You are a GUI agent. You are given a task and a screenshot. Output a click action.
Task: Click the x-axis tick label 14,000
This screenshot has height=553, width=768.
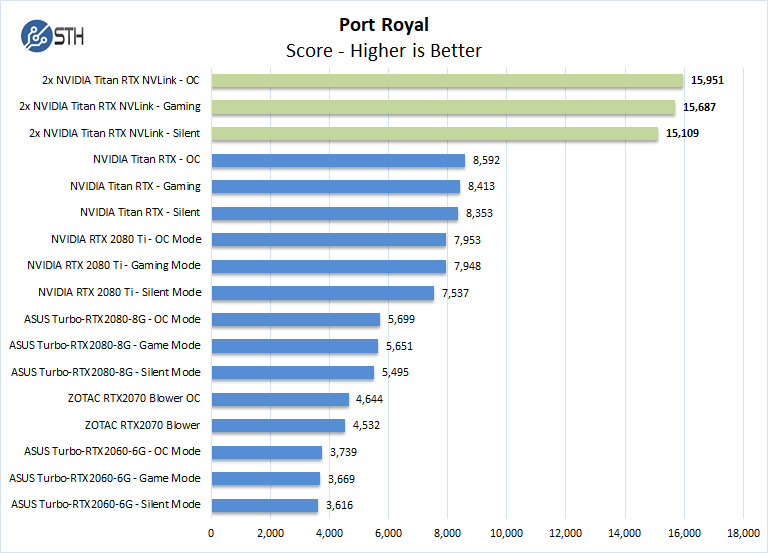coord(625,533)
